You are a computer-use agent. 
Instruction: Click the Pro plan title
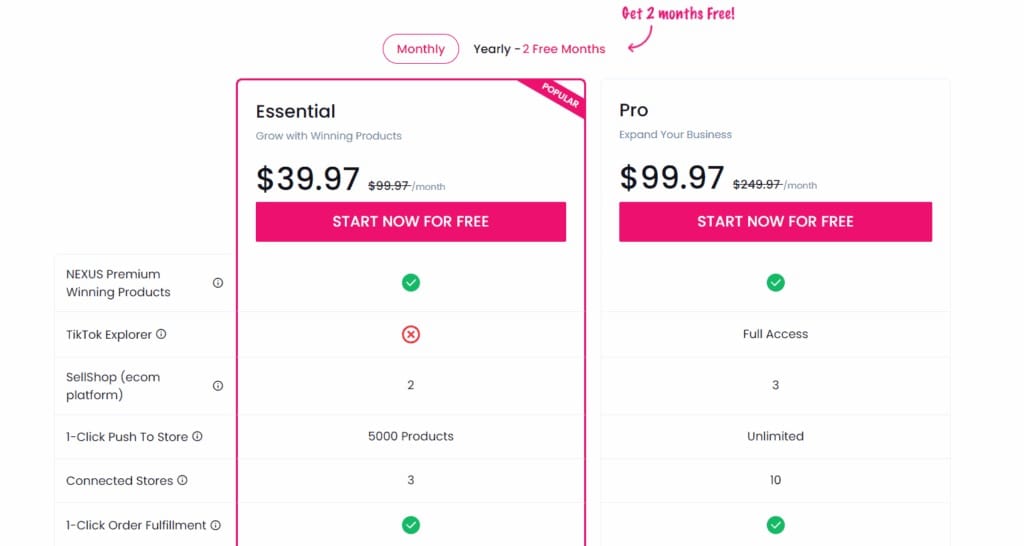[634, 110]
